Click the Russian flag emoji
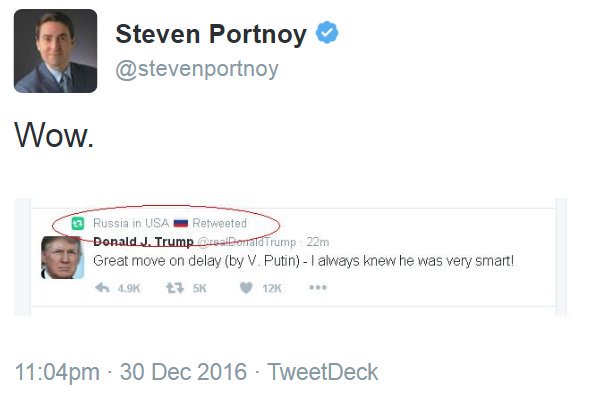 [181, 224]
